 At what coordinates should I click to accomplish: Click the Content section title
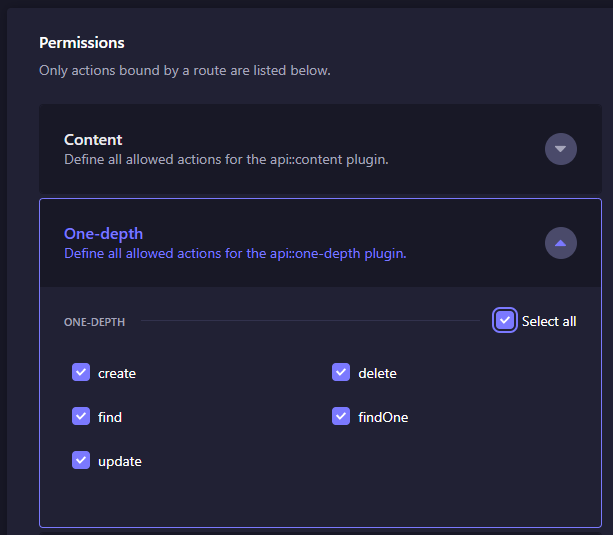pos(93,140)
